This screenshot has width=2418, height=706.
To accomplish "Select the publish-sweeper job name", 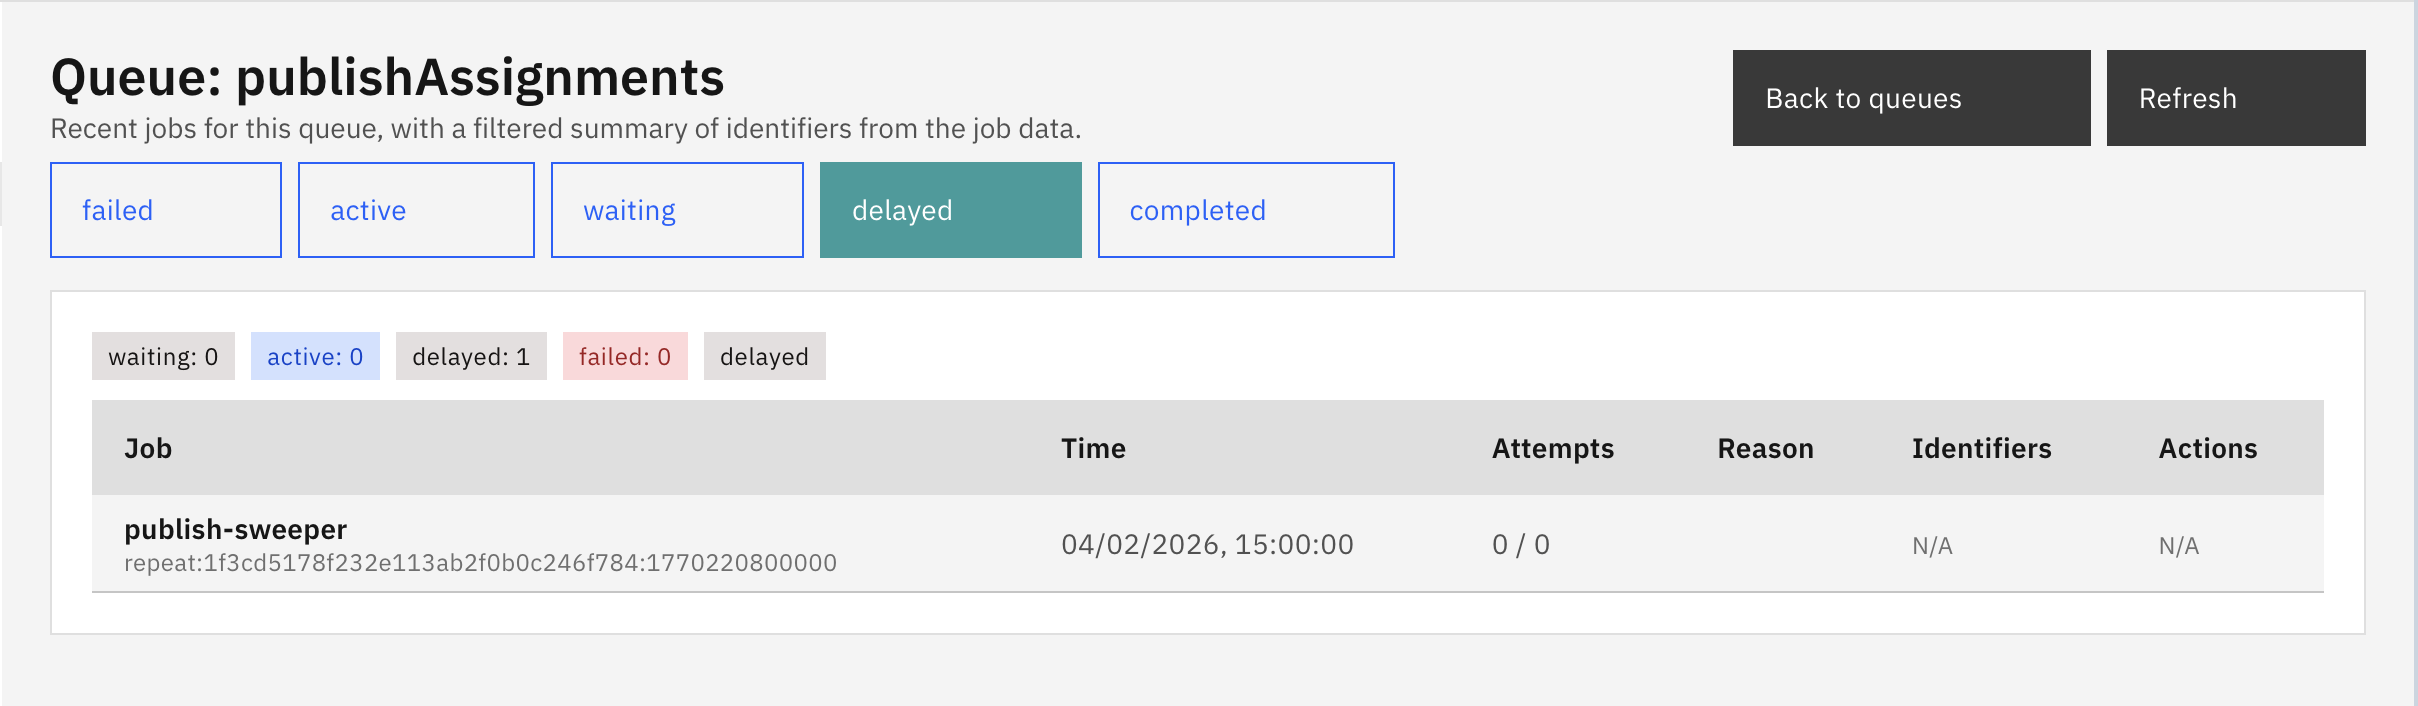I will click(x=235, y=529).
